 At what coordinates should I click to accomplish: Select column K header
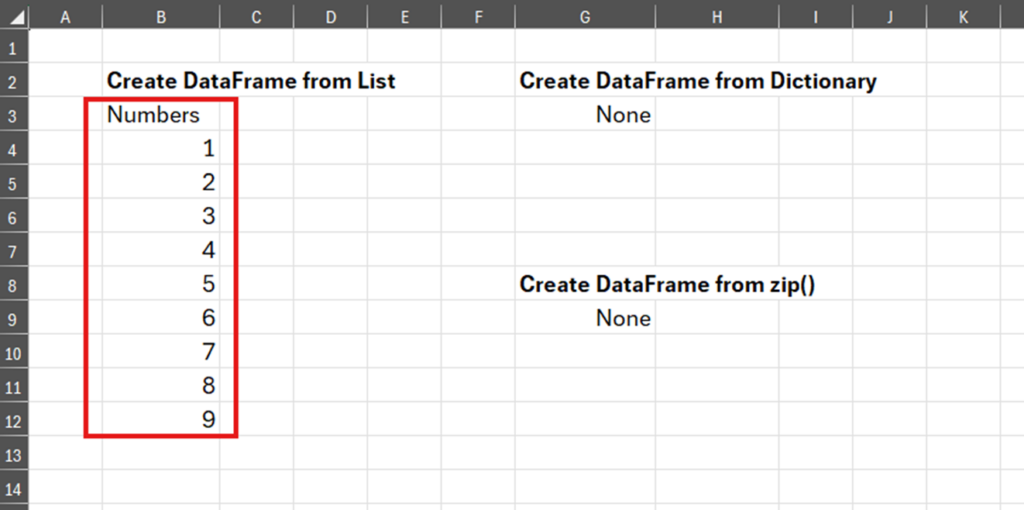click(x=963, y=18)
